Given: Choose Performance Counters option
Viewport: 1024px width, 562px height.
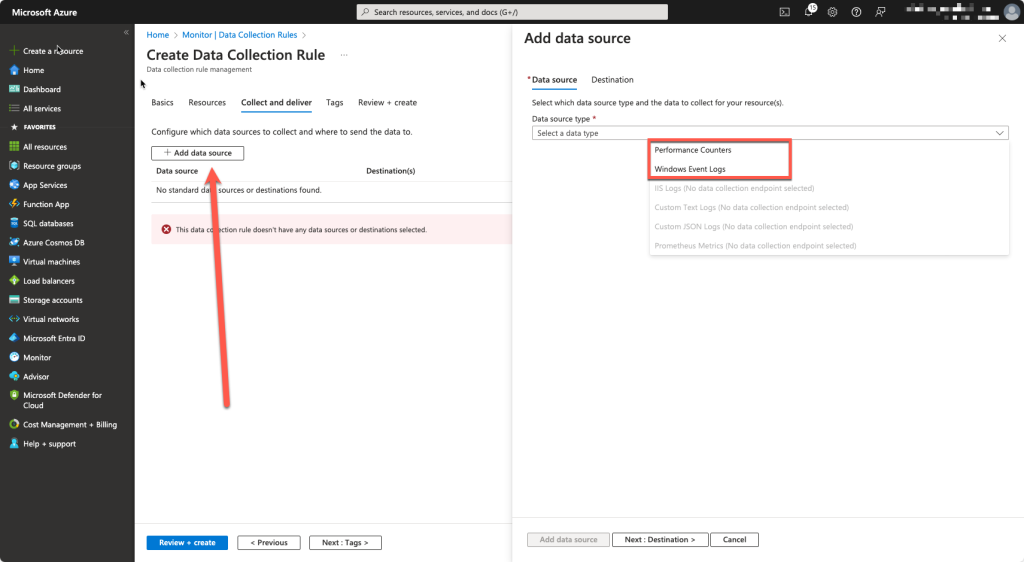Looking at the screenshot, I should click(x=692, y=150).
